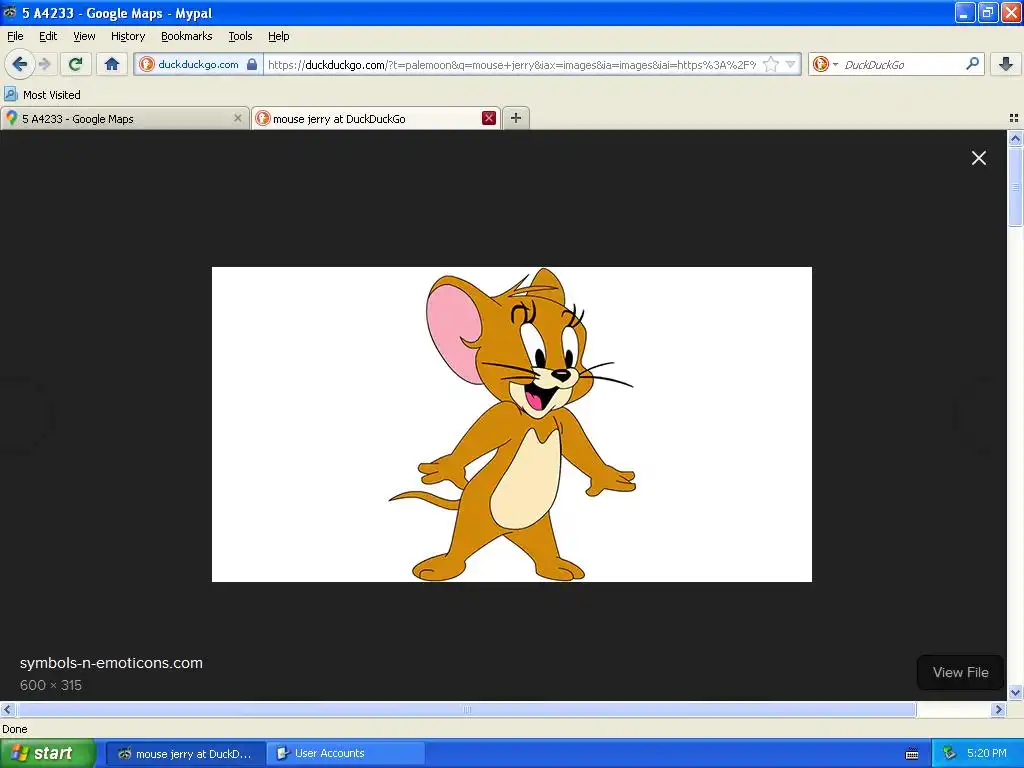This screenshot has height=768, width=1024.
Task: Open the Edit menu
Action: pyautogui.click(x=48, y=36)
